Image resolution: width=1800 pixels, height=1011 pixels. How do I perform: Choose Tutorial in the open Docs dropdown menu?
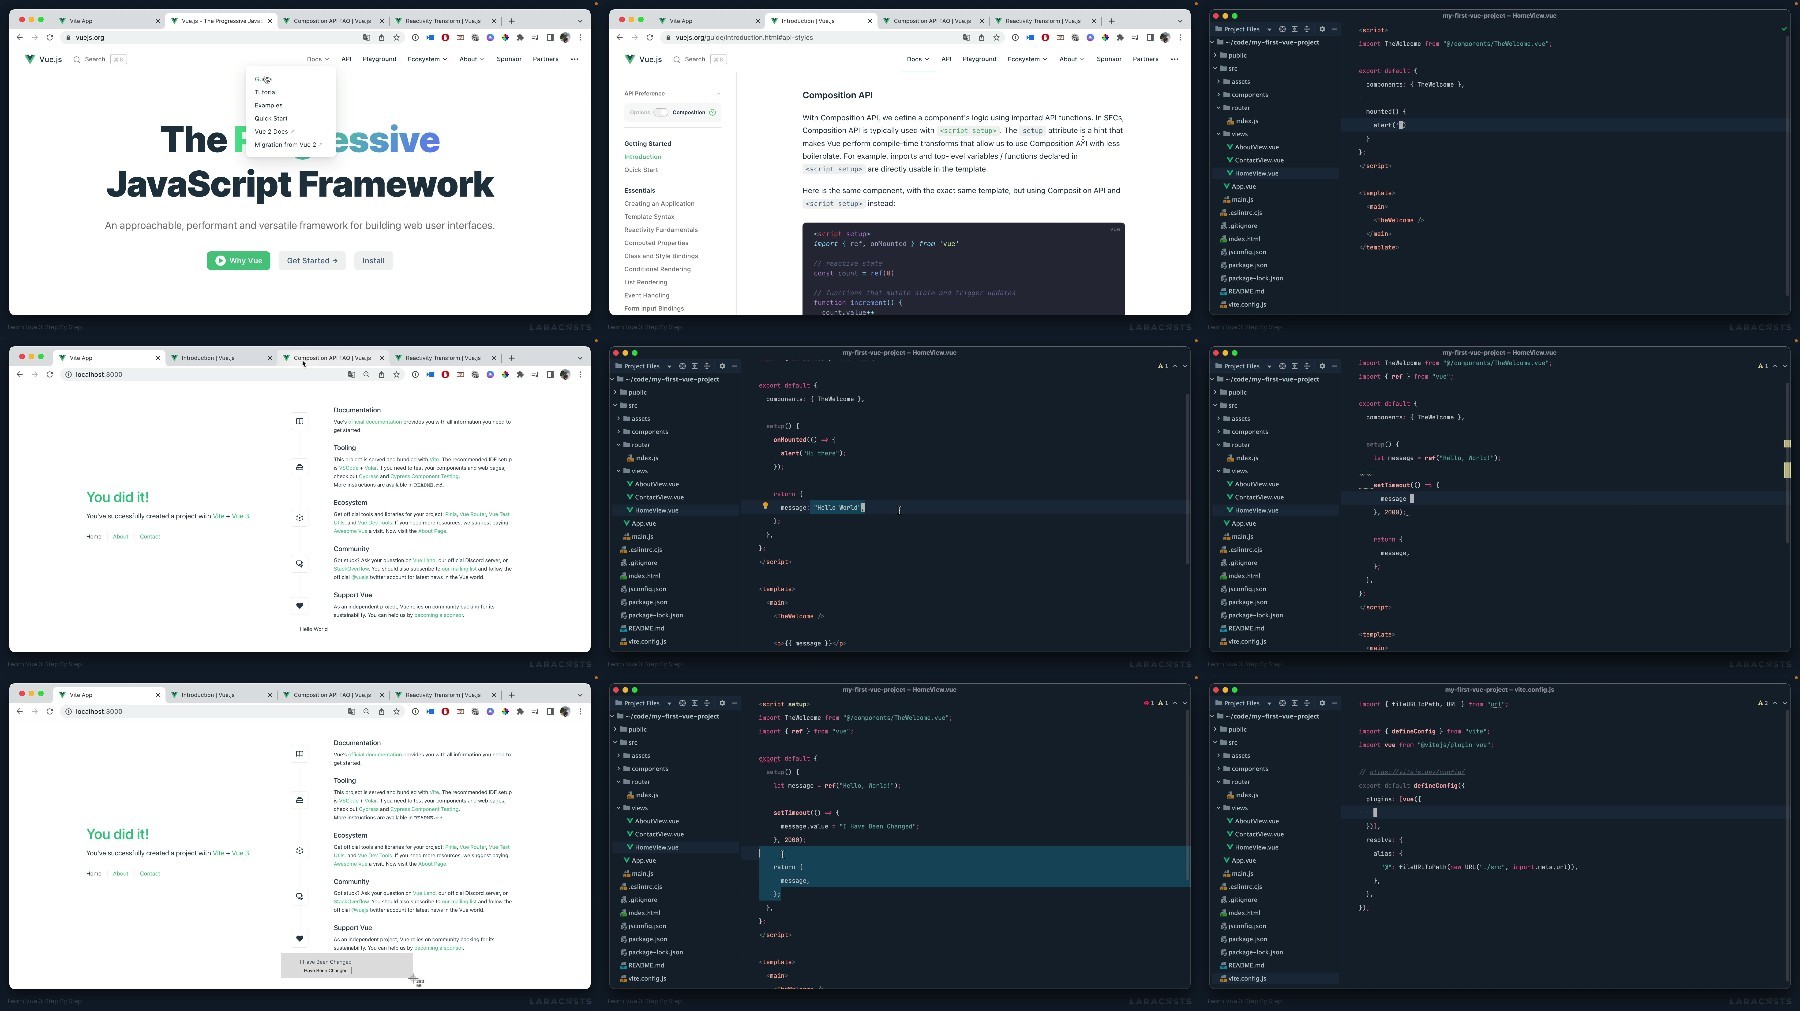pos(265,92)
